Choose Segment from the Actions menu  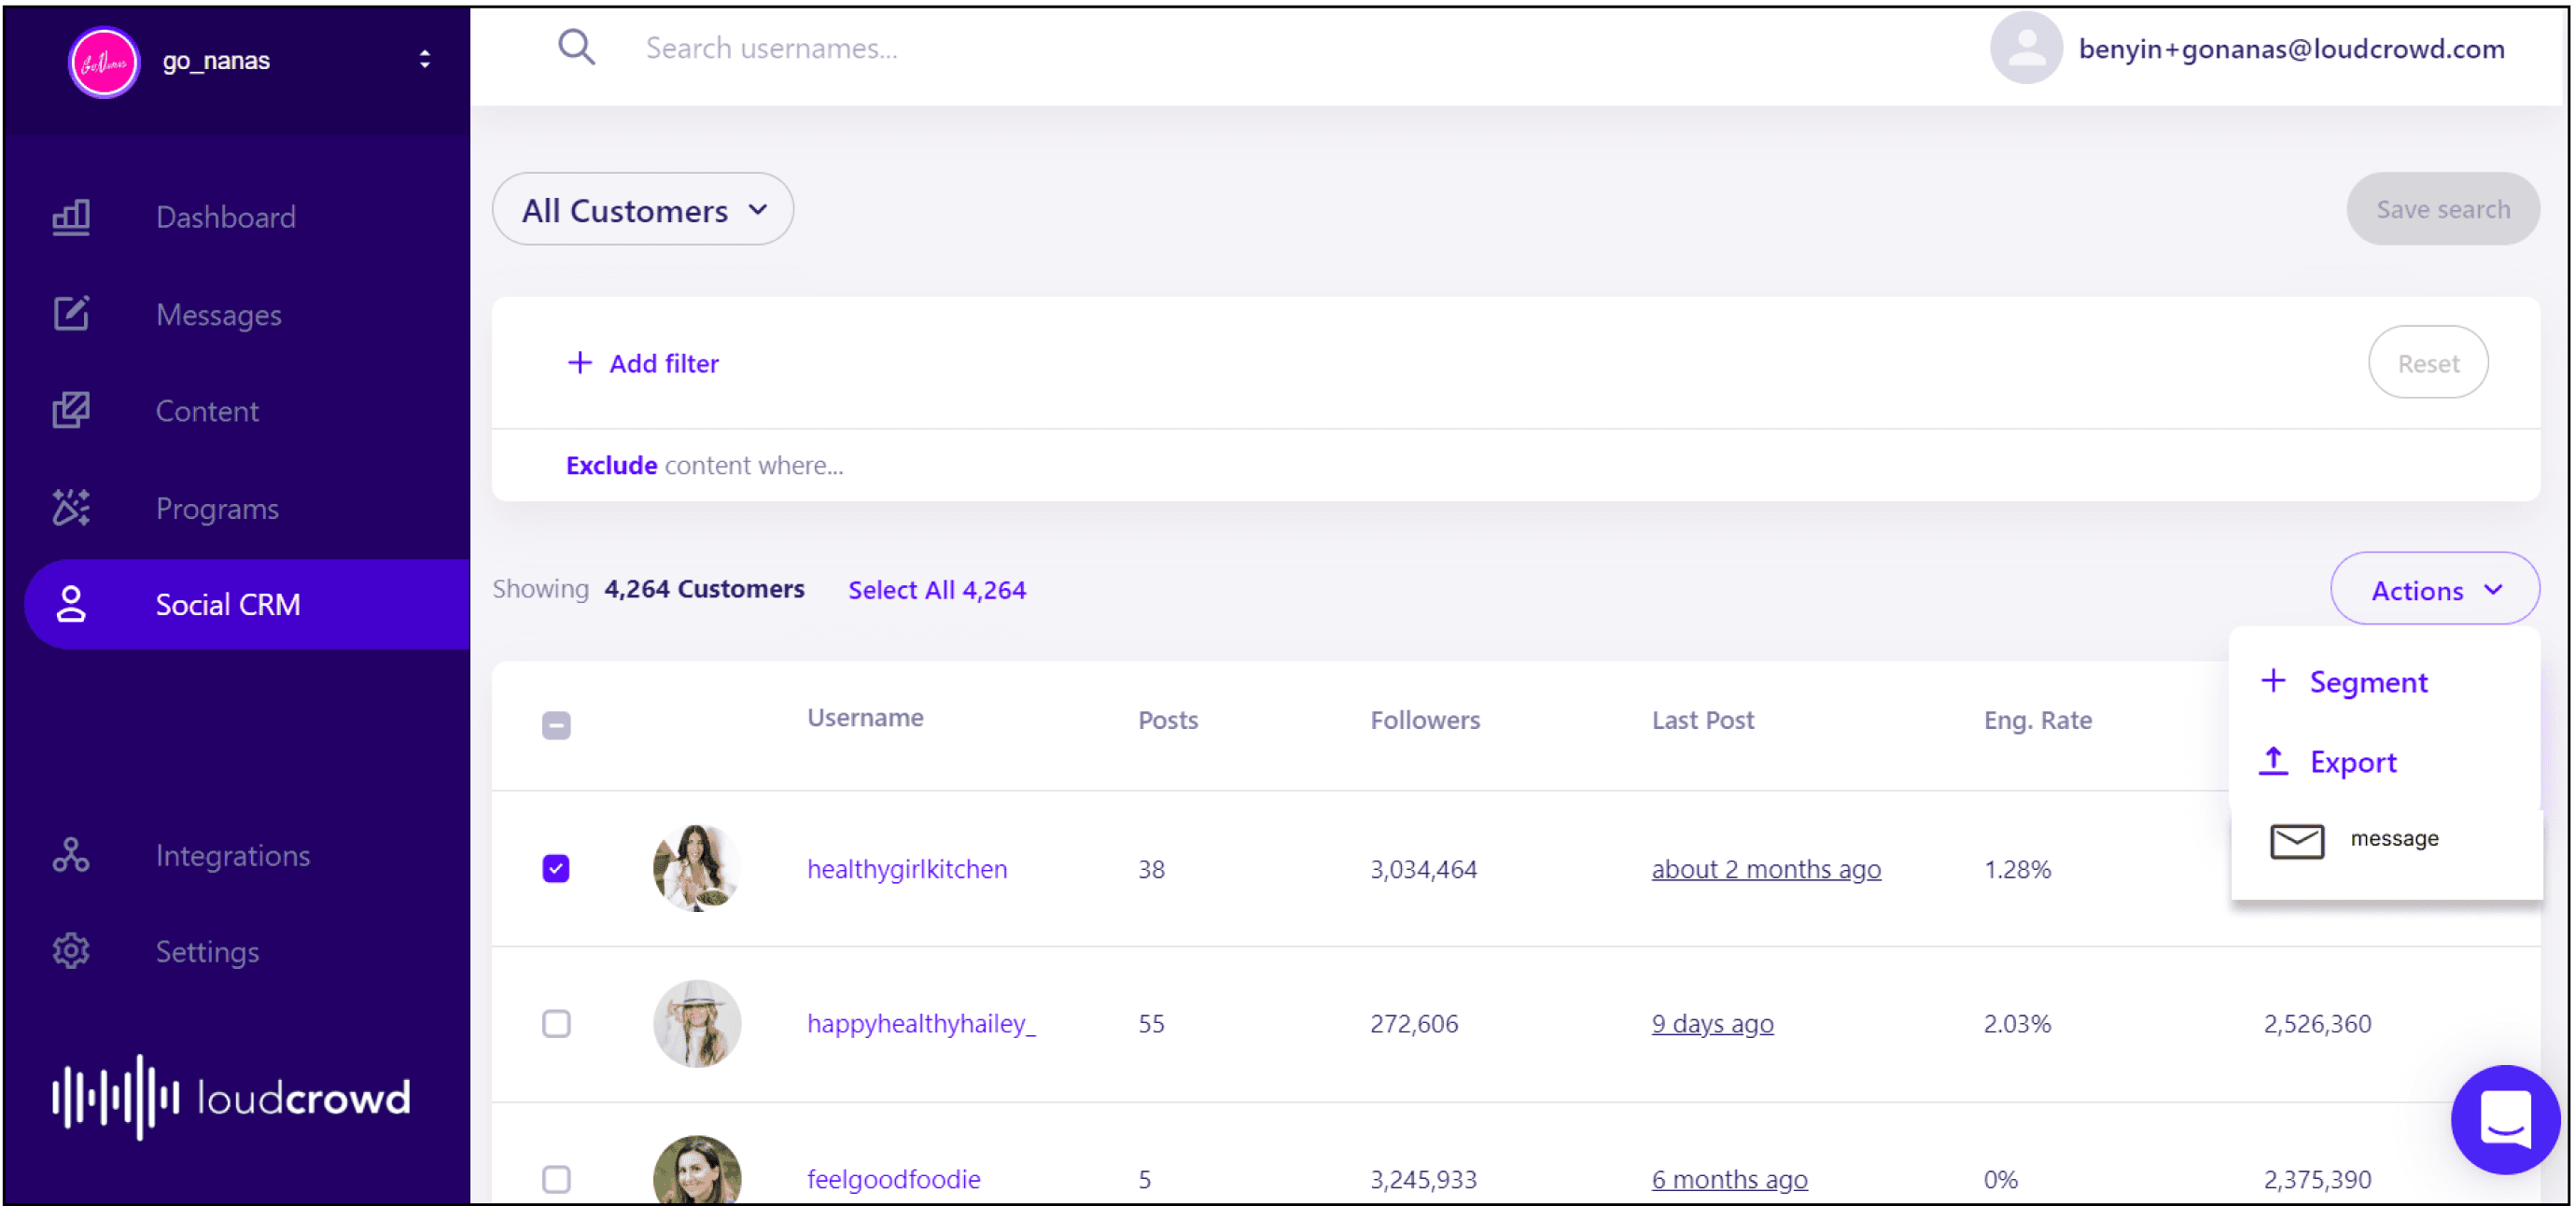pos(2366,682)
